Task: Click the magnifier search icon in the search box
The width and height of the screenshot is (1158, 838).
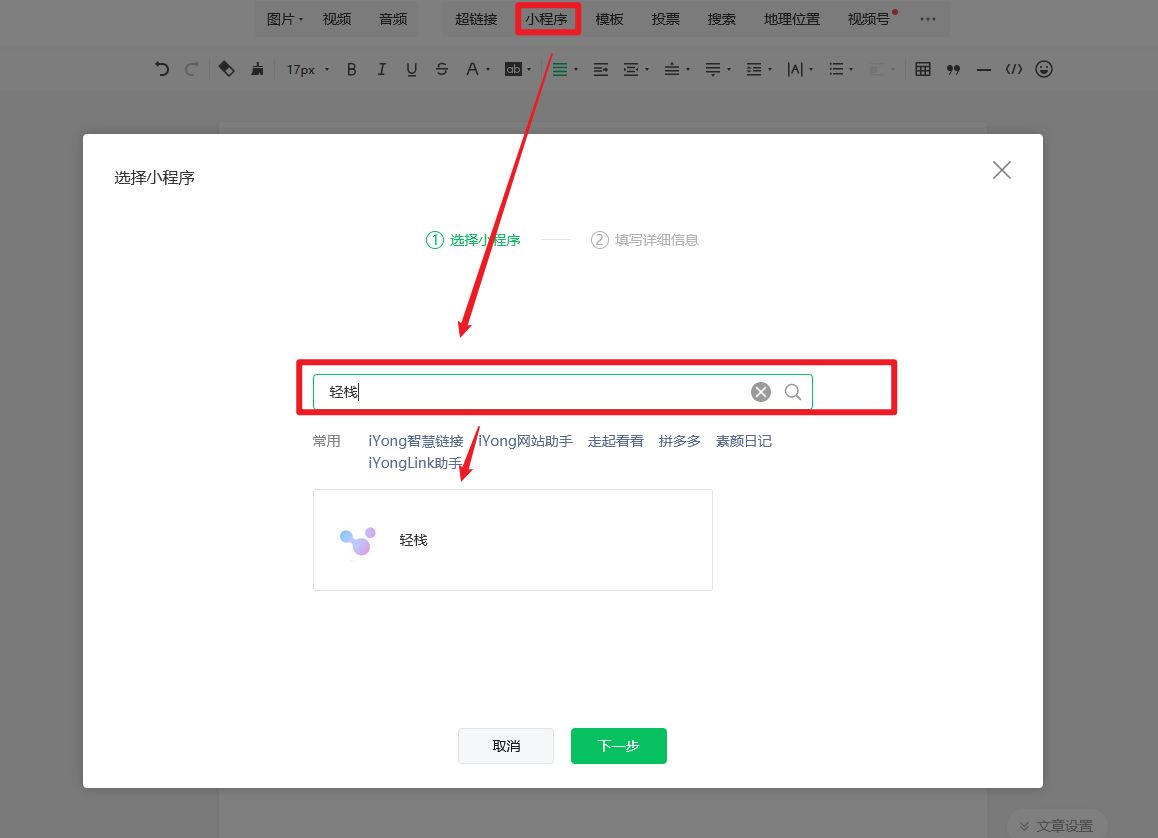Action: click(x=793, y=392)
